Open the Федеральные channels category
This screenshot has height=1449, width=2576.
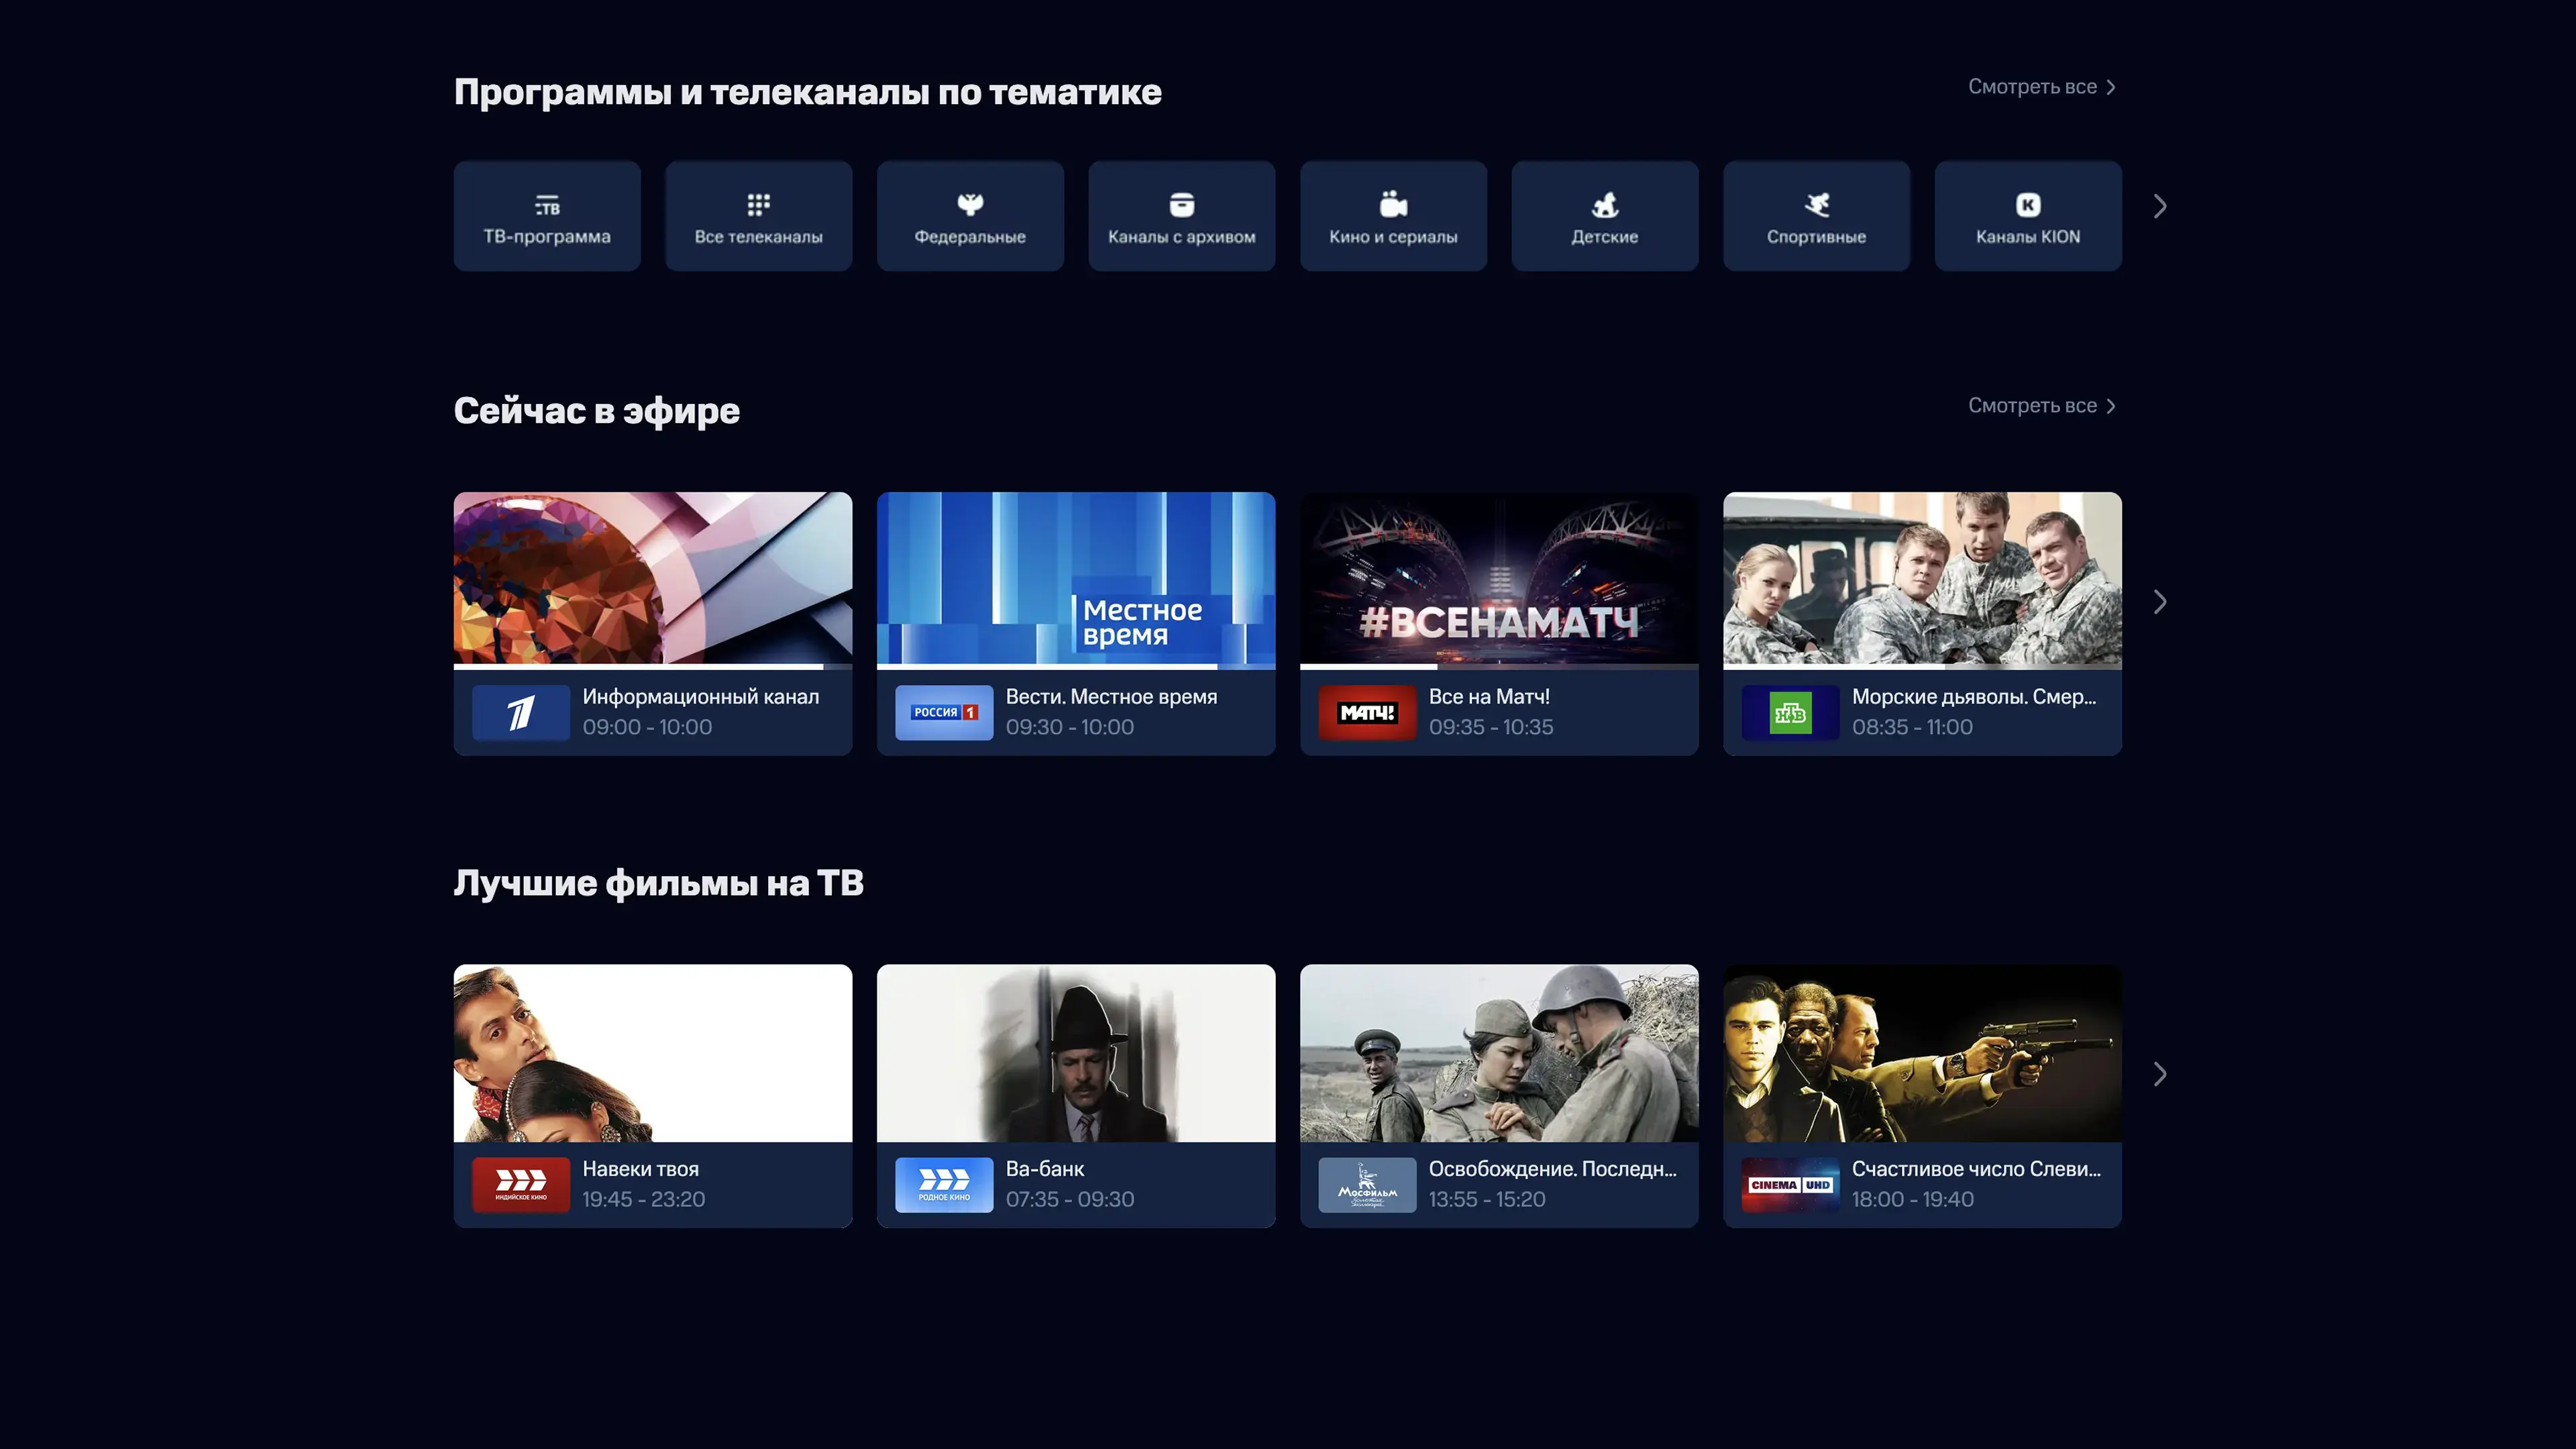pyautogui.click(x=970, y=216)
